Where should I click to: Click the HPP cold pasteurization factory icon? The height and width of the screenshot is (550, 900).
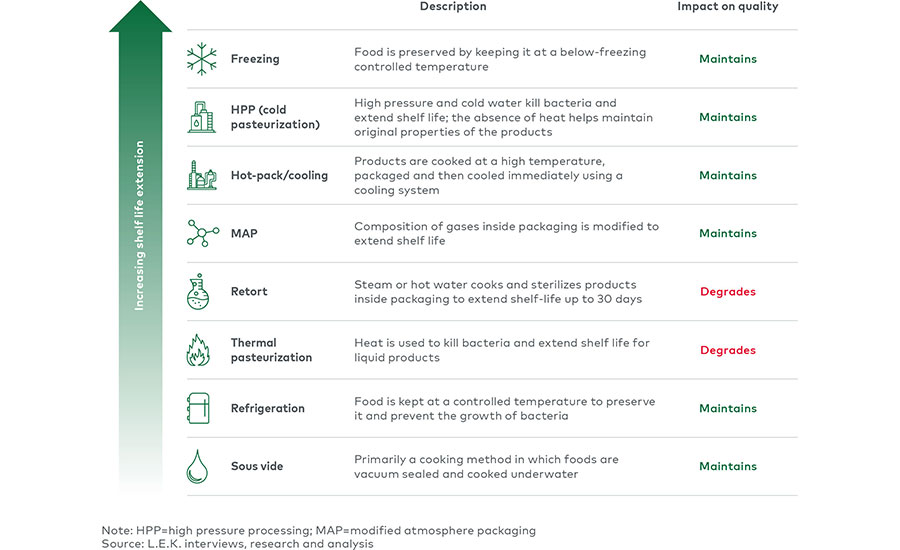201,117
